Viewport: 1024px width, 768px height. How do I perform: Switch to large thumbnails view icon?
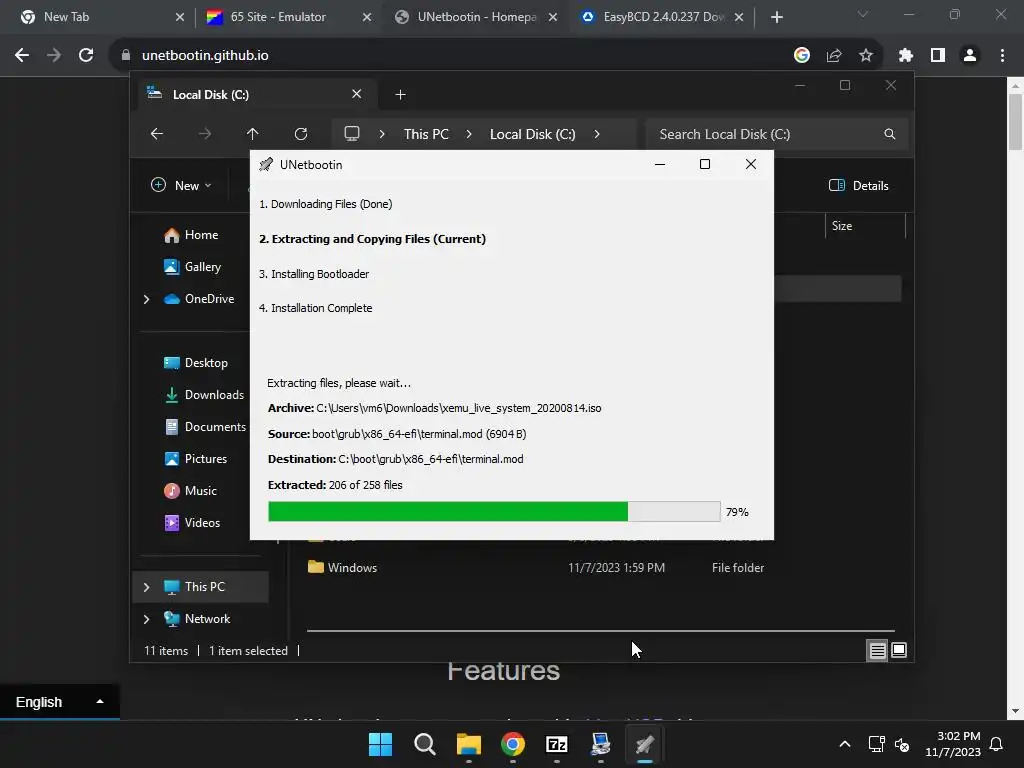[899, 650]
